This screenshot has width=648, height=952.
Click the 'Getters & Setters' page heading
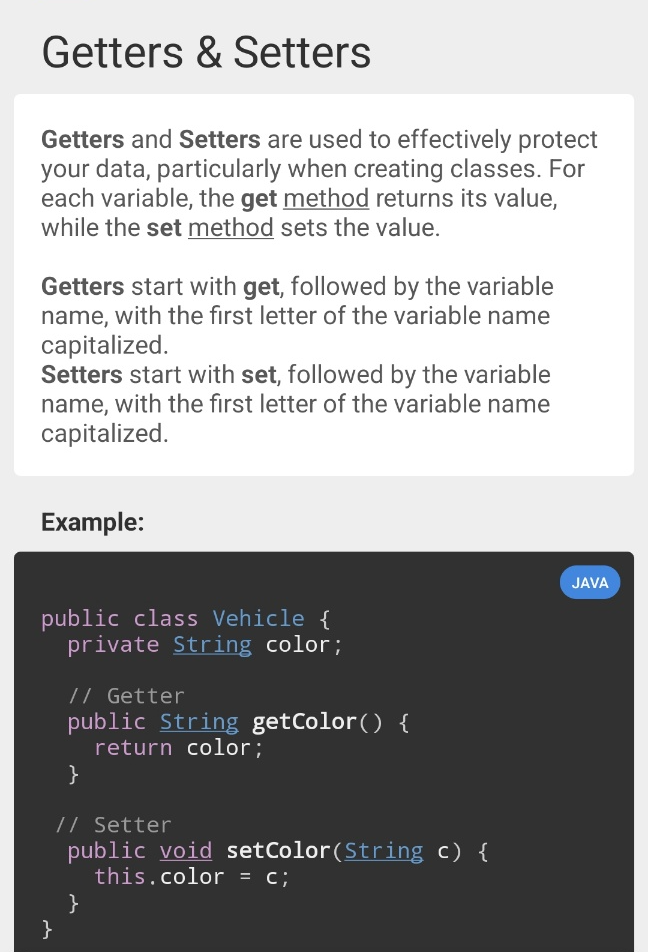point(206,52)
